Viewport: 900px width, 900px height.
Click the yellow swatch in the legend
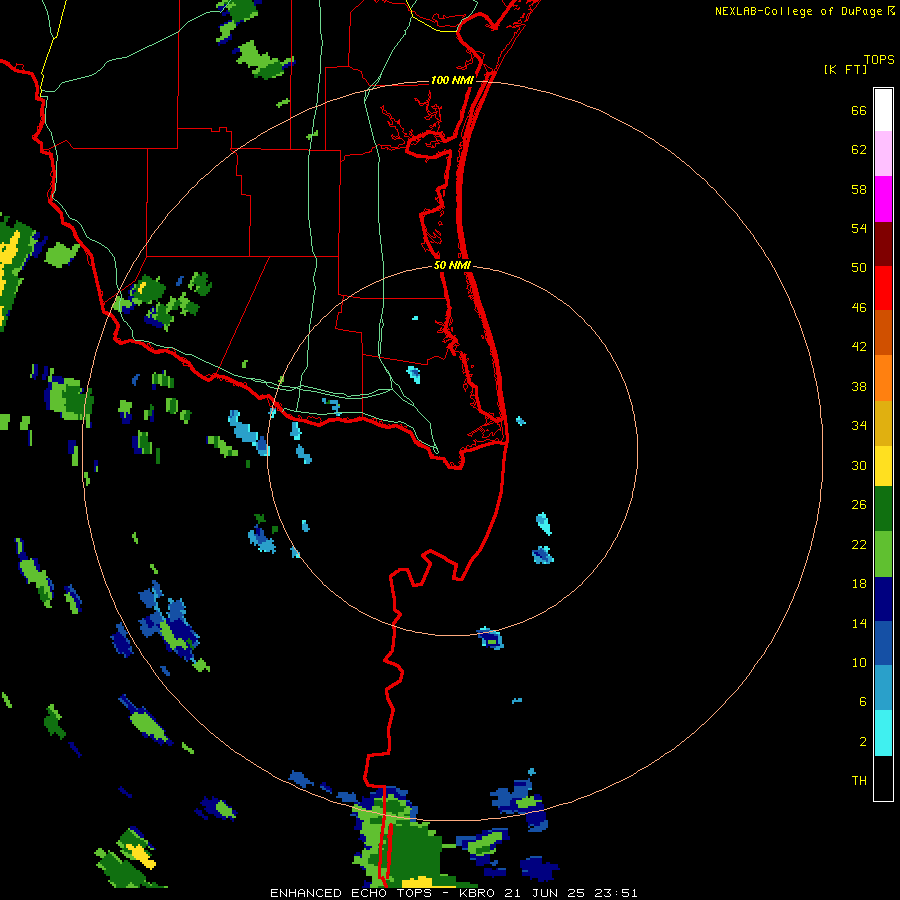pyautogui.click(x=883, y=466)
